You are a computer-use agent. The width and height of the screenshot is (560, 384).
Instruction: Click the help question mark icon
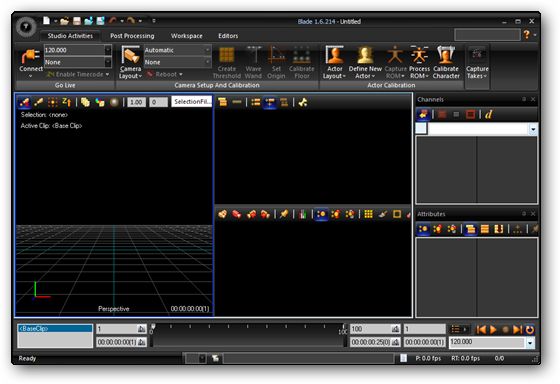[x=526, y=35]
